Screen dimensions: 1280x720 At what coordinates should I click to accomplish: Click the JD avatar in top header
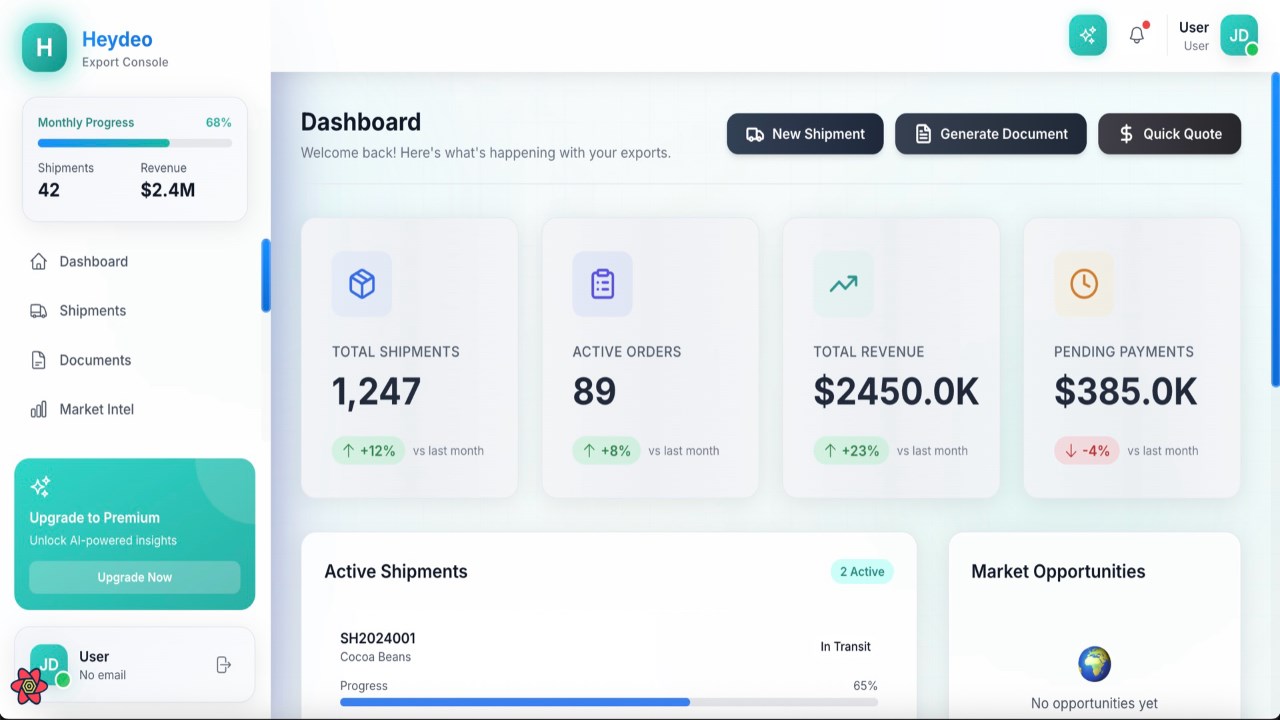pyautogui.click(x=1239, y=35)
